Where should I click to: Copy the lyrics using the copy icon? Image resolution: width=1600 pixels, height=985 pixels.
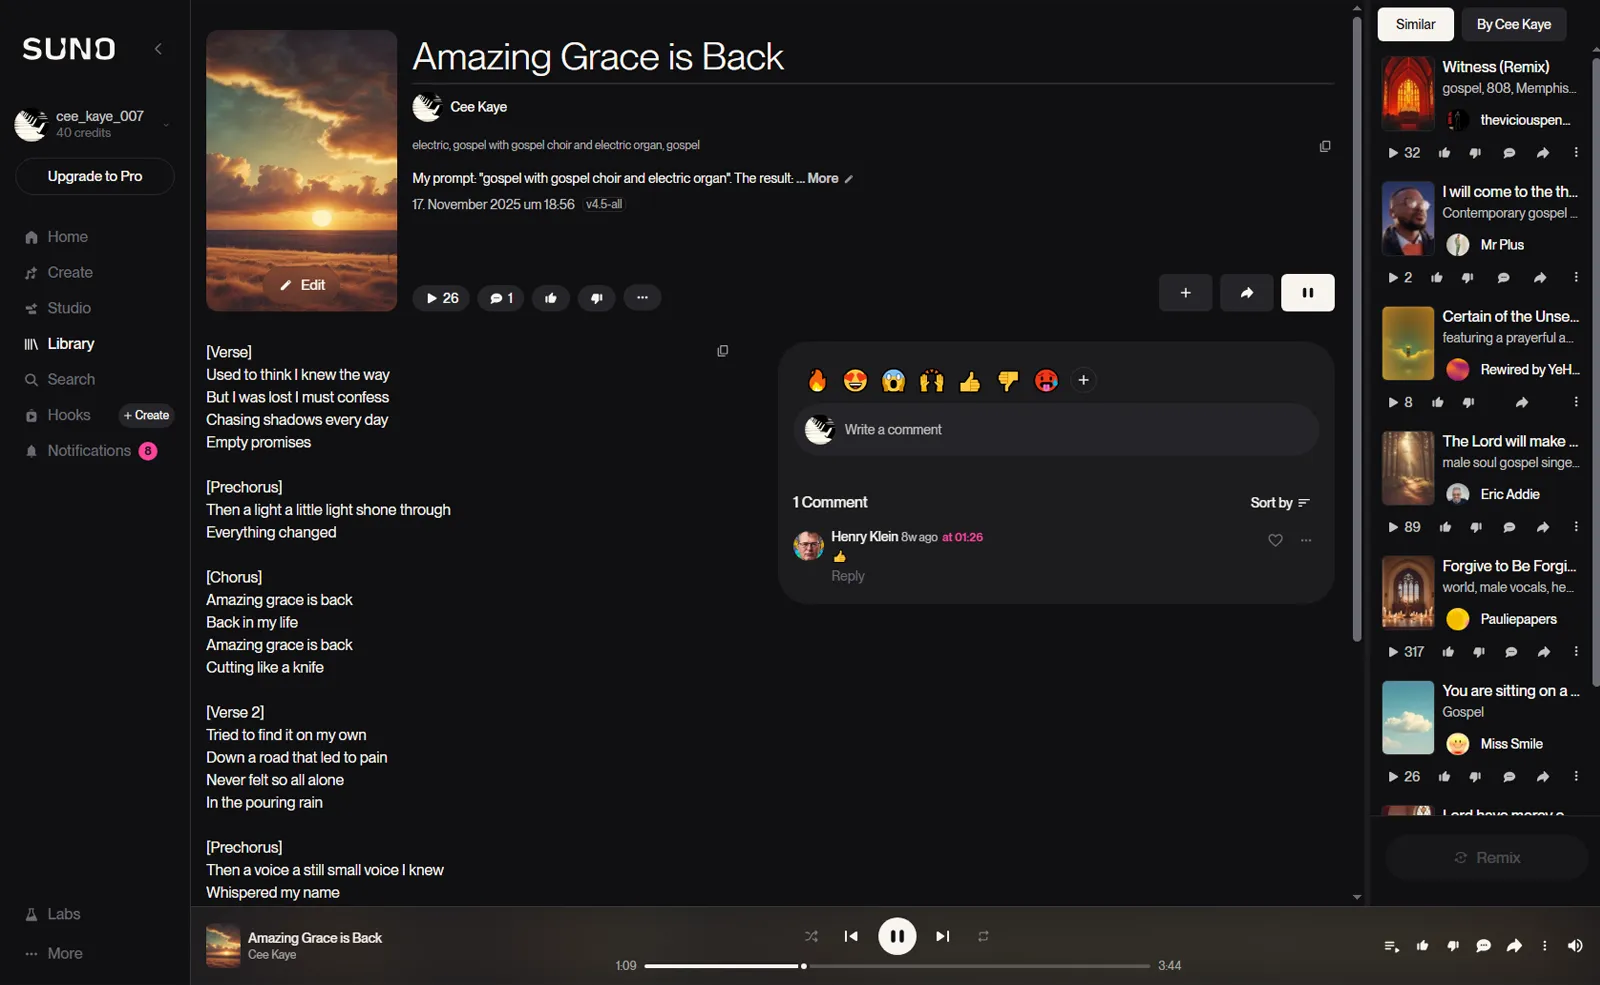[722, 351]
